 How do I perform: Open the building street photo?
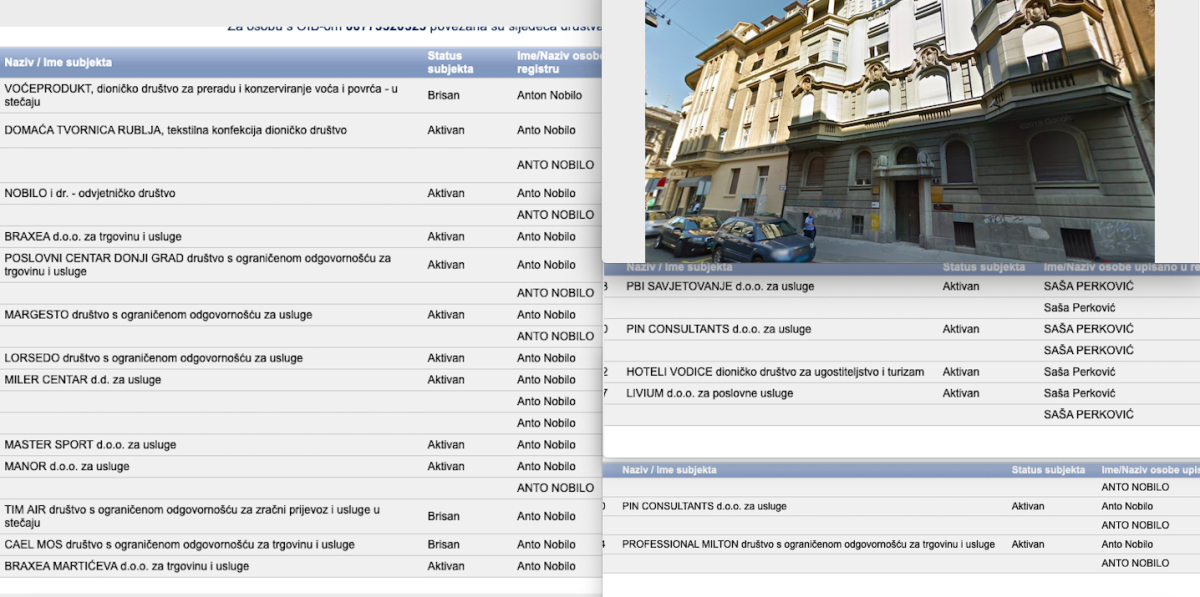pyautogui.click(x=899, y=131)
